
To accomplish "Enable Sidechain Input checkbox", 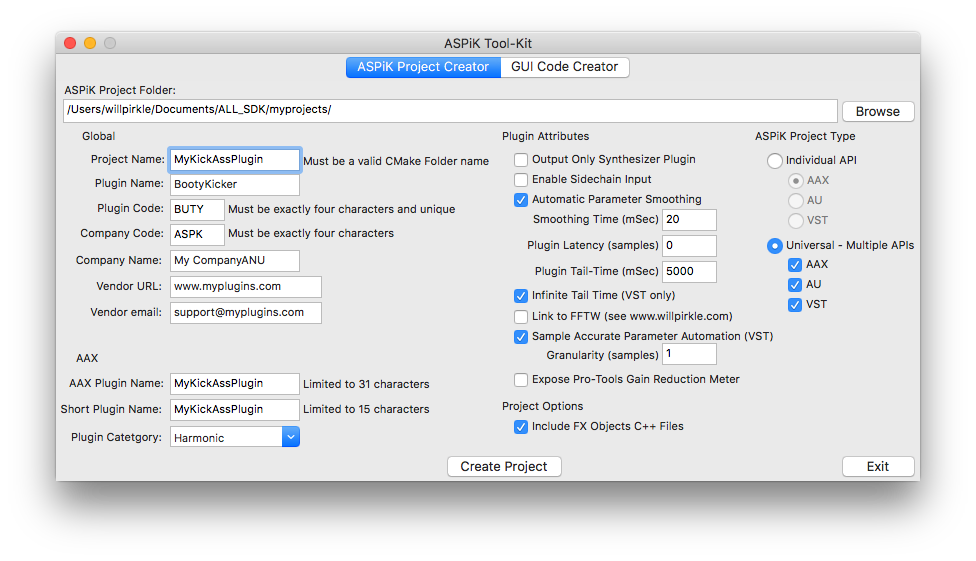I will tap(521, 180).
